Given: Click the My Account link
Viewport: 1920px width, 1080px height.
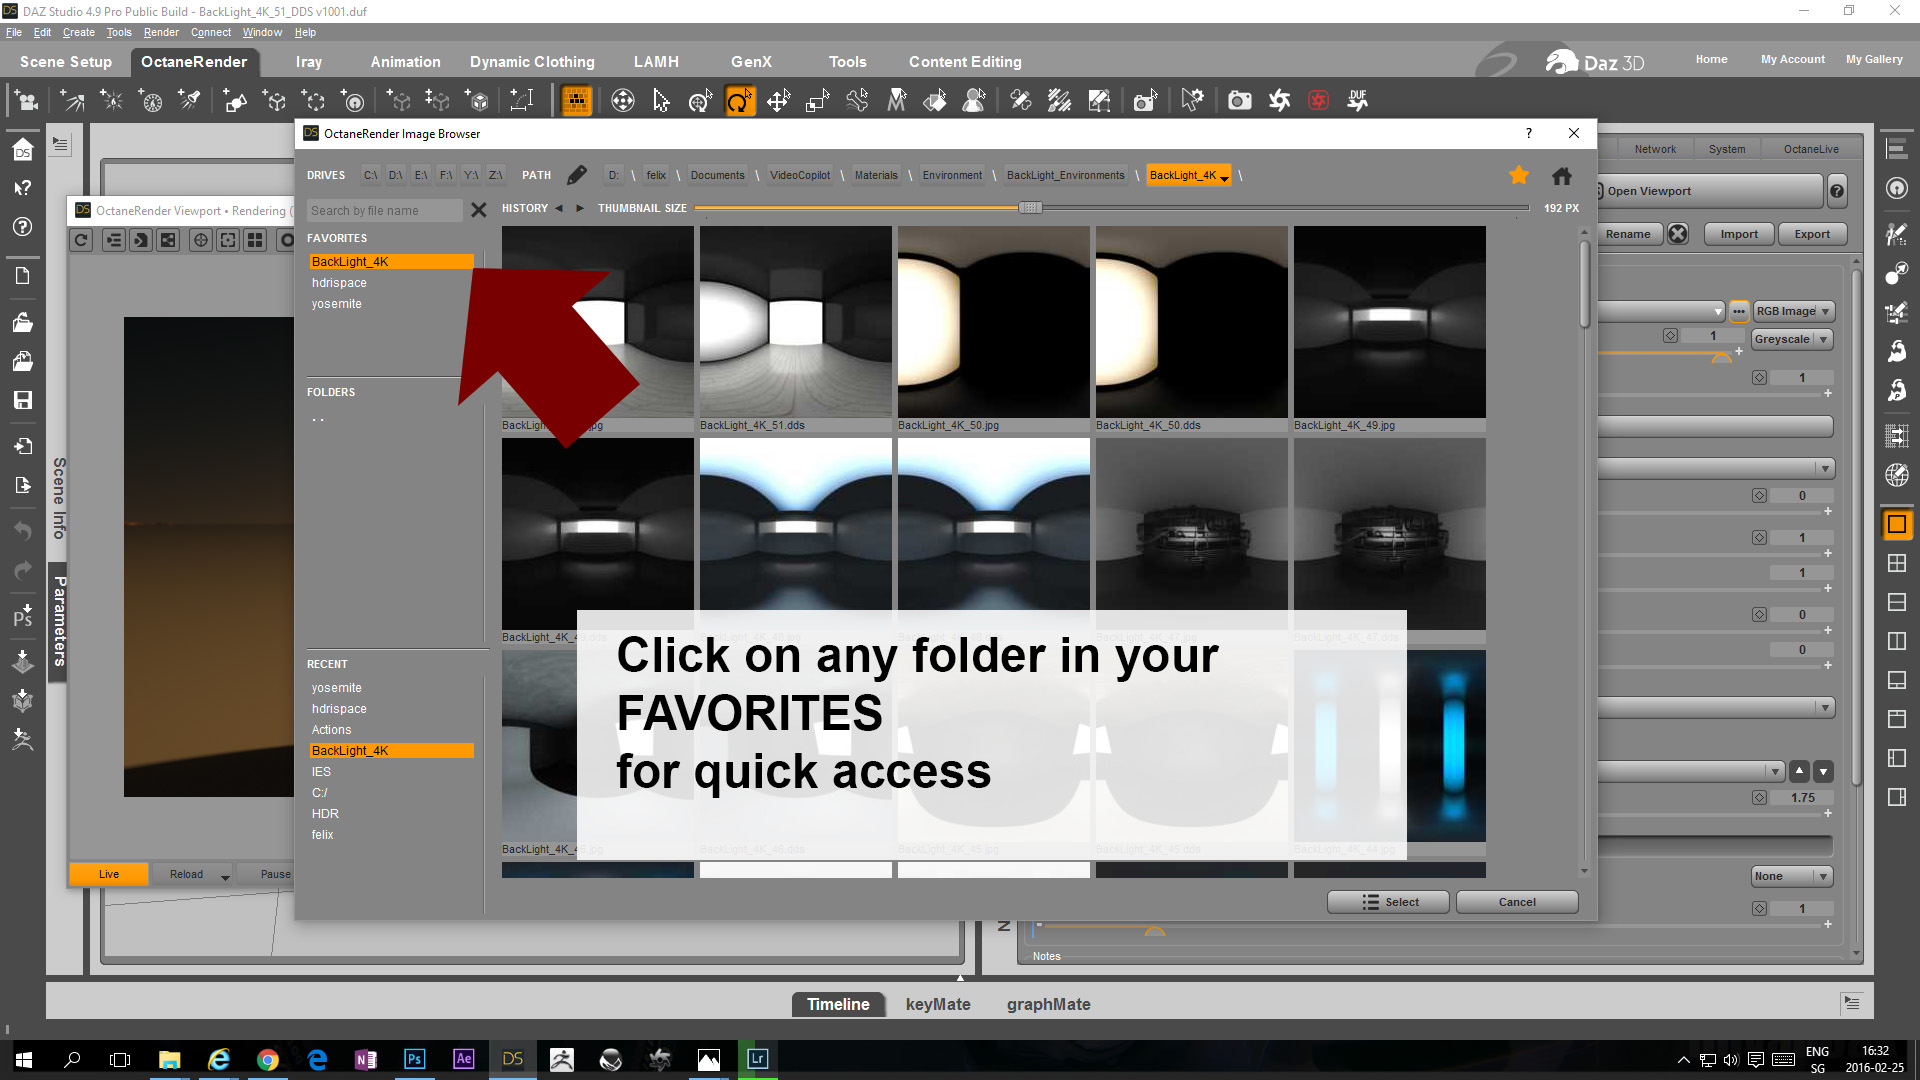Looking at the screenshot, I should (x=1792, y=59).
